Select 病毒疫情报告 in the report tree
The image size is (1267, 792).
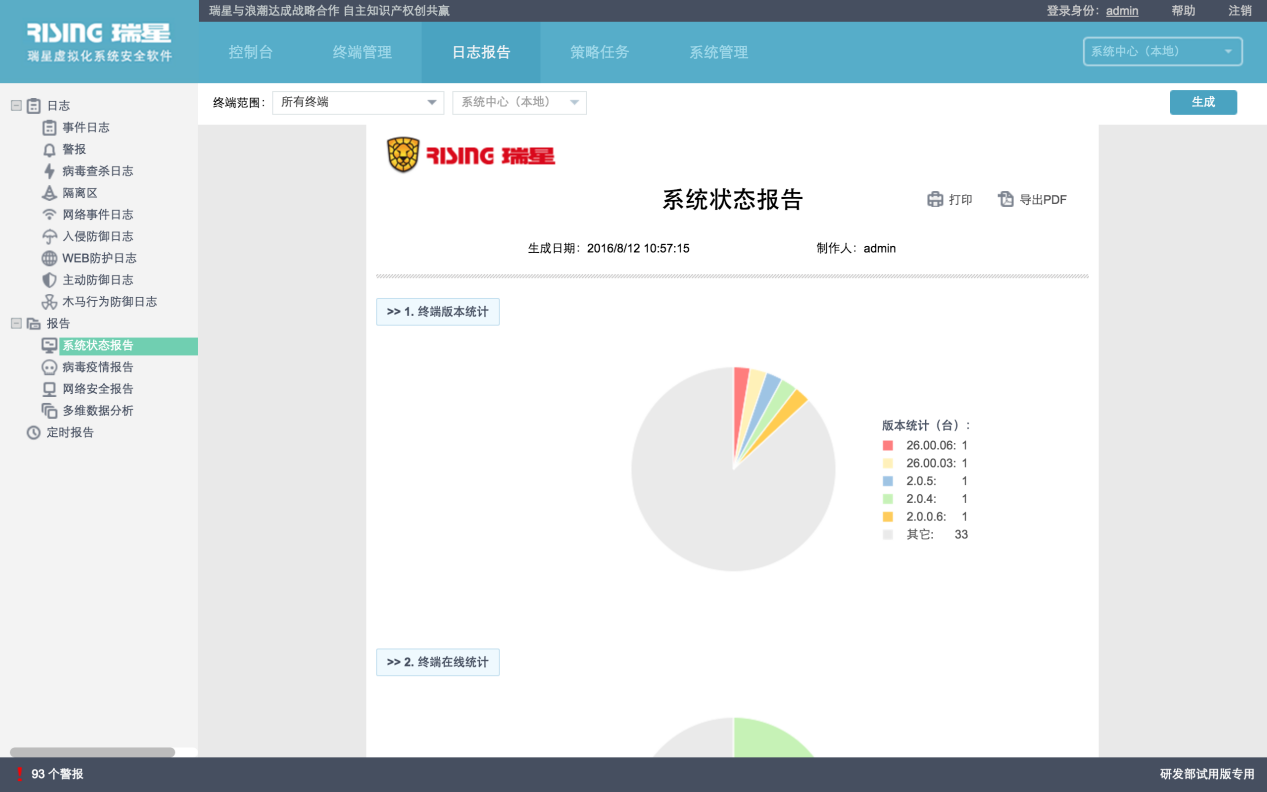(98, 367)
